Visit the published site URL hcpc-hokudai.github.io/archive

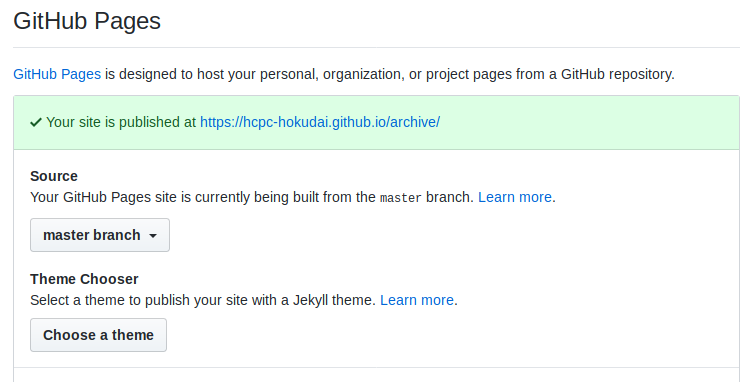(320, 122)
